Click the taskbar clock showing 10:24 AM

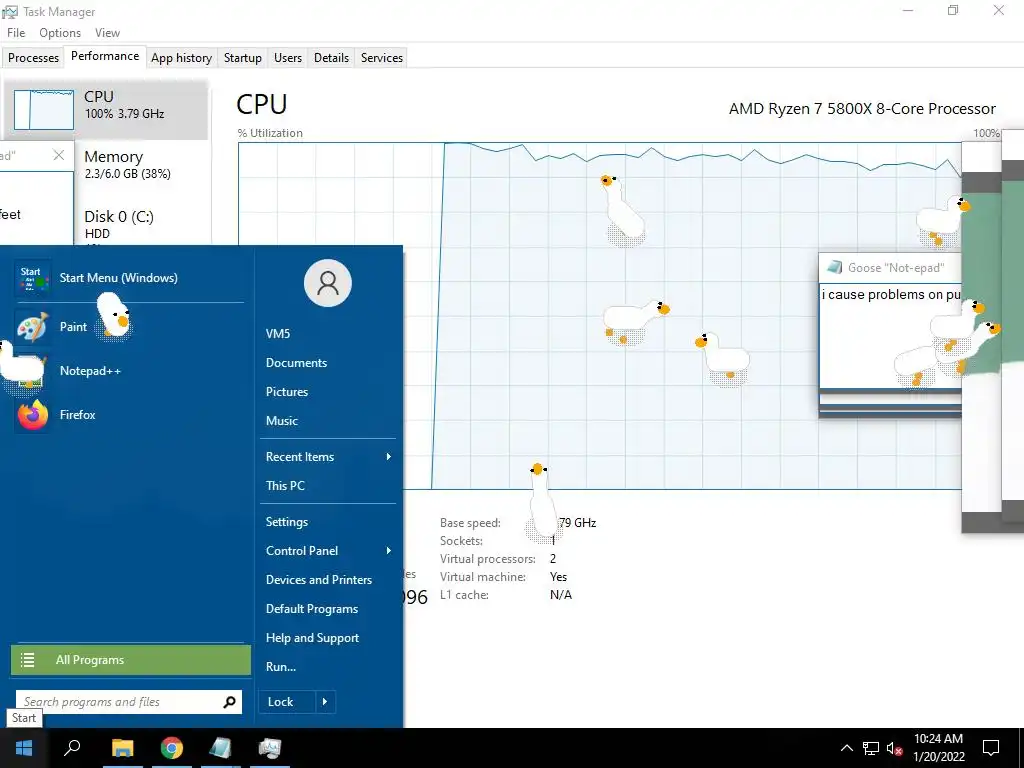pyautogui.click(x=938, y=748)
